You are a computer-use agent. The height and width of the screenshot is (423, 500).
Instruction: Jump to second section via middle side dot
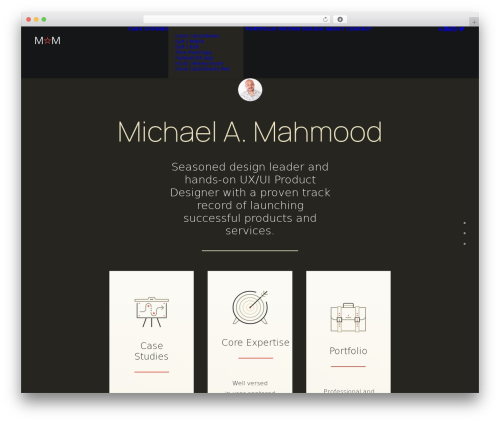[x=465, y=233]
